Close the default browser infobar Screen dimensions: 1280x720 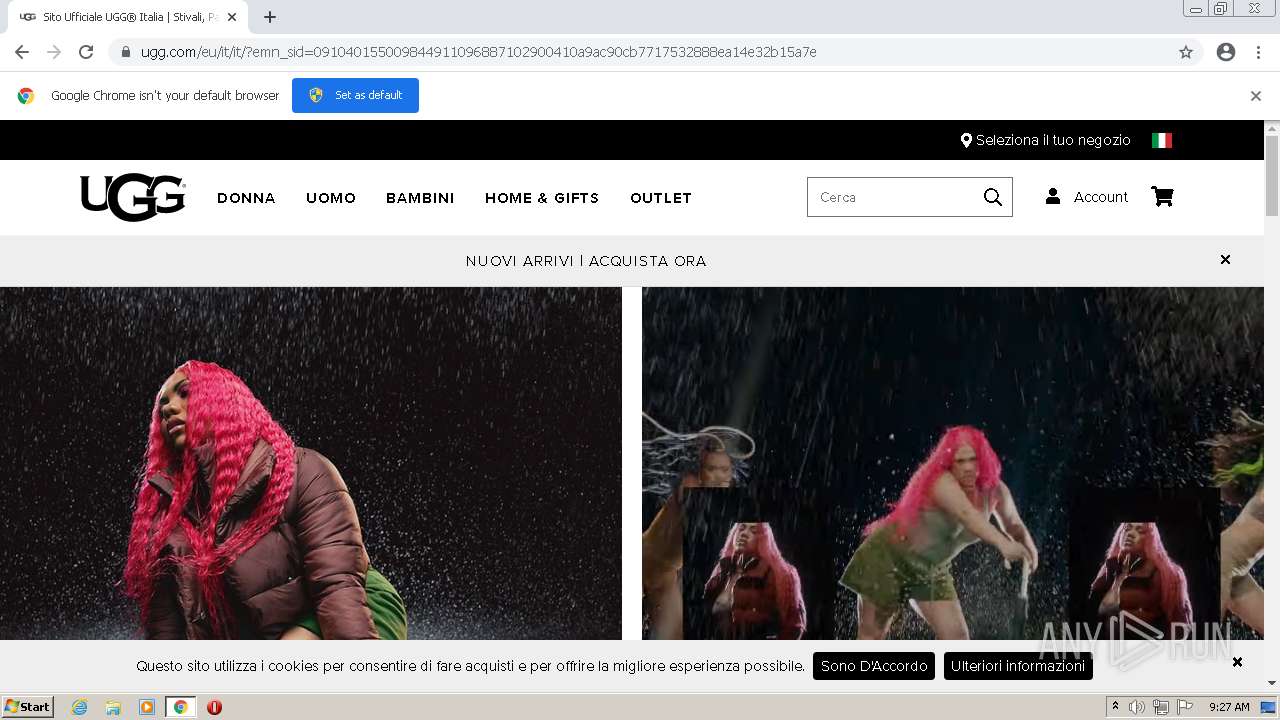click(x=1256, y=96)
